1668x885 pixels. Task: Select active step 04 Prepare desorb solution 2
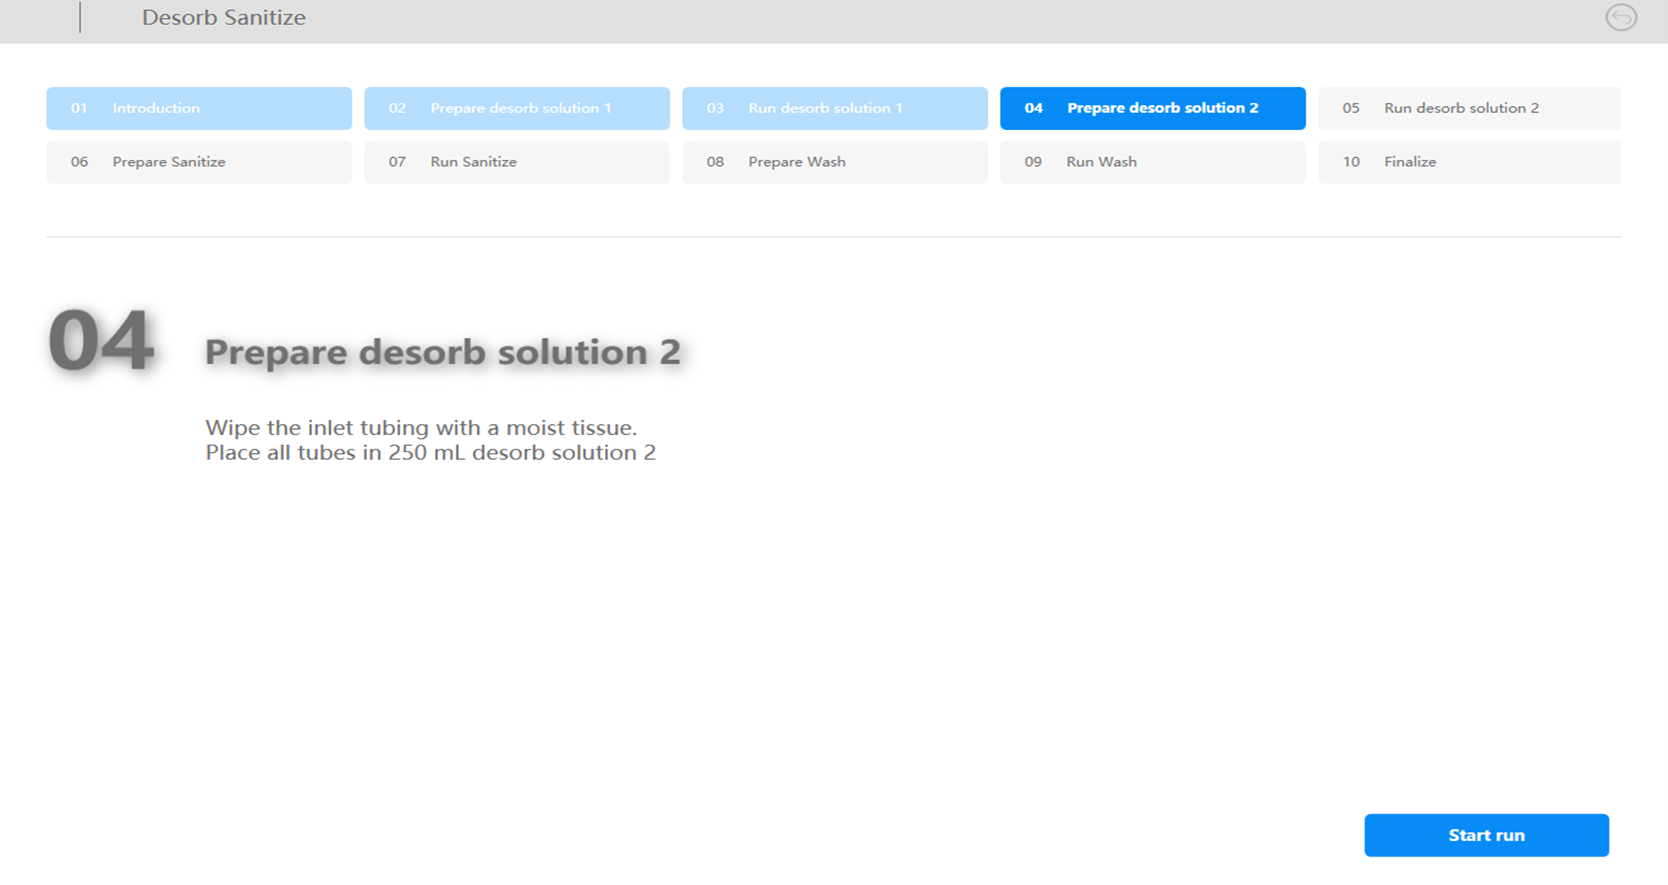tap(1152, 108)
